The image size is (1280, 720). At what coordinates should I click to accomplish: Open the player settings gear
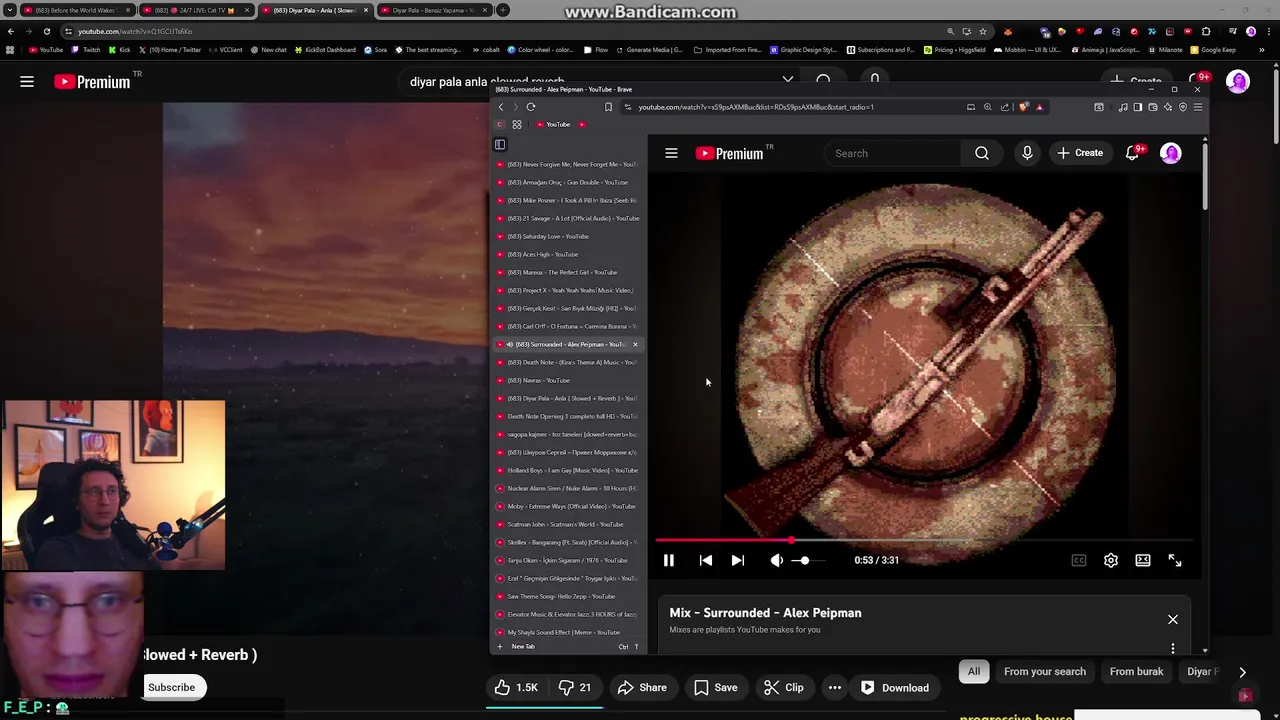[1111, 561]
